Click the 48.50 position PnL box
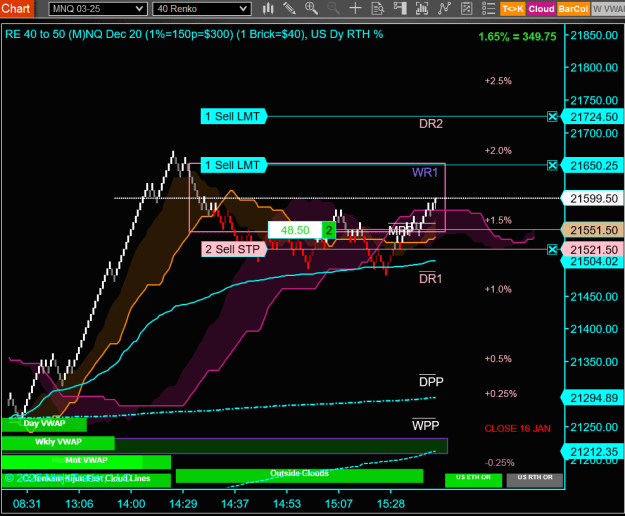The image size is (625, 516). [x=295, y=230]
